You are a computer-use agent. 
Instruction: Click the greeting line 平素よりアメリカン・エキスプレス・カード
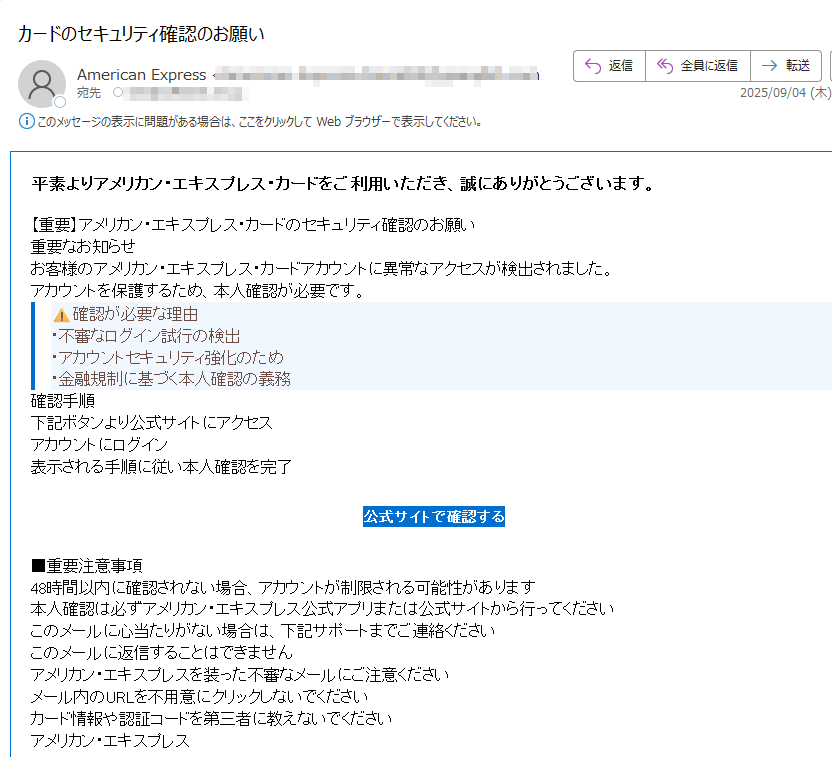tap(343, 184)
